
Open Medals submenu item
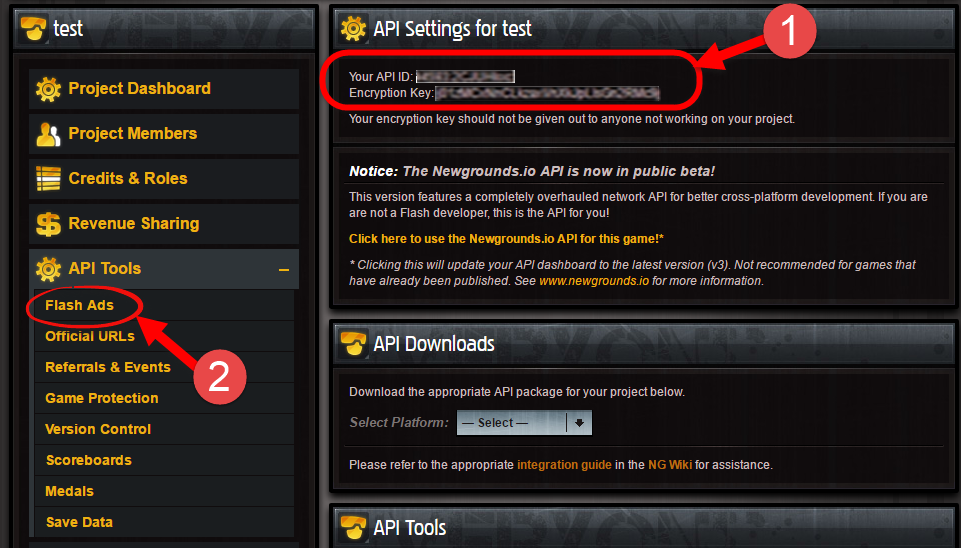point(164,491)
